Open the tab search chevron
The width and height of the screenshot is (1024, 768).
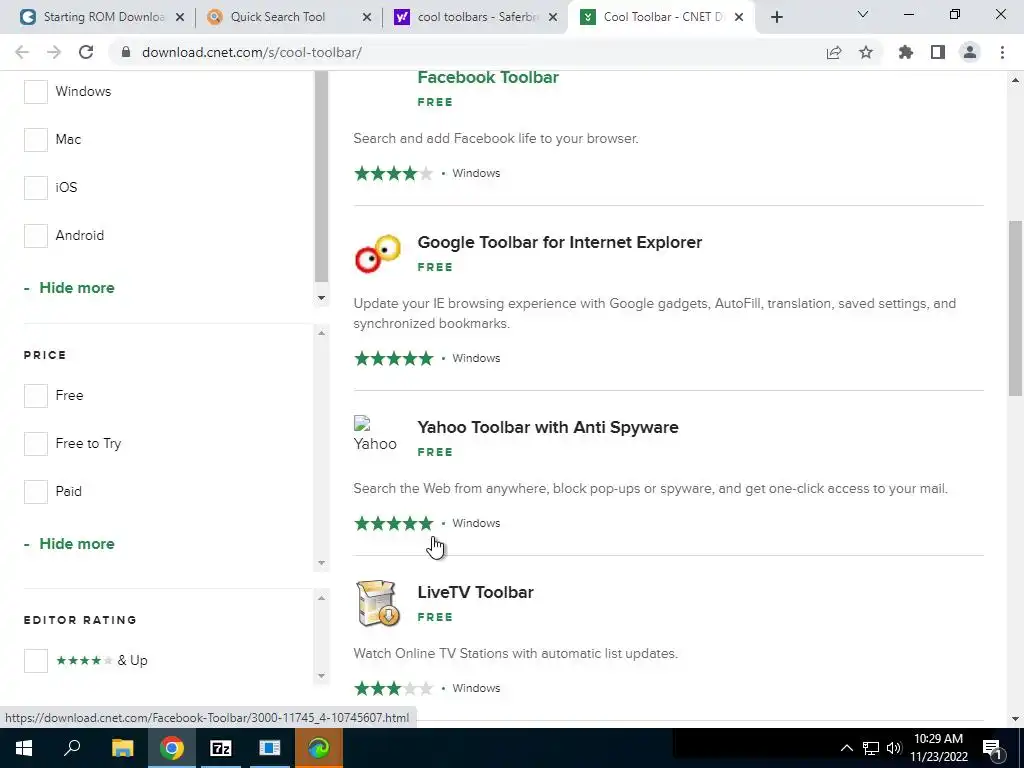point(863,14)
